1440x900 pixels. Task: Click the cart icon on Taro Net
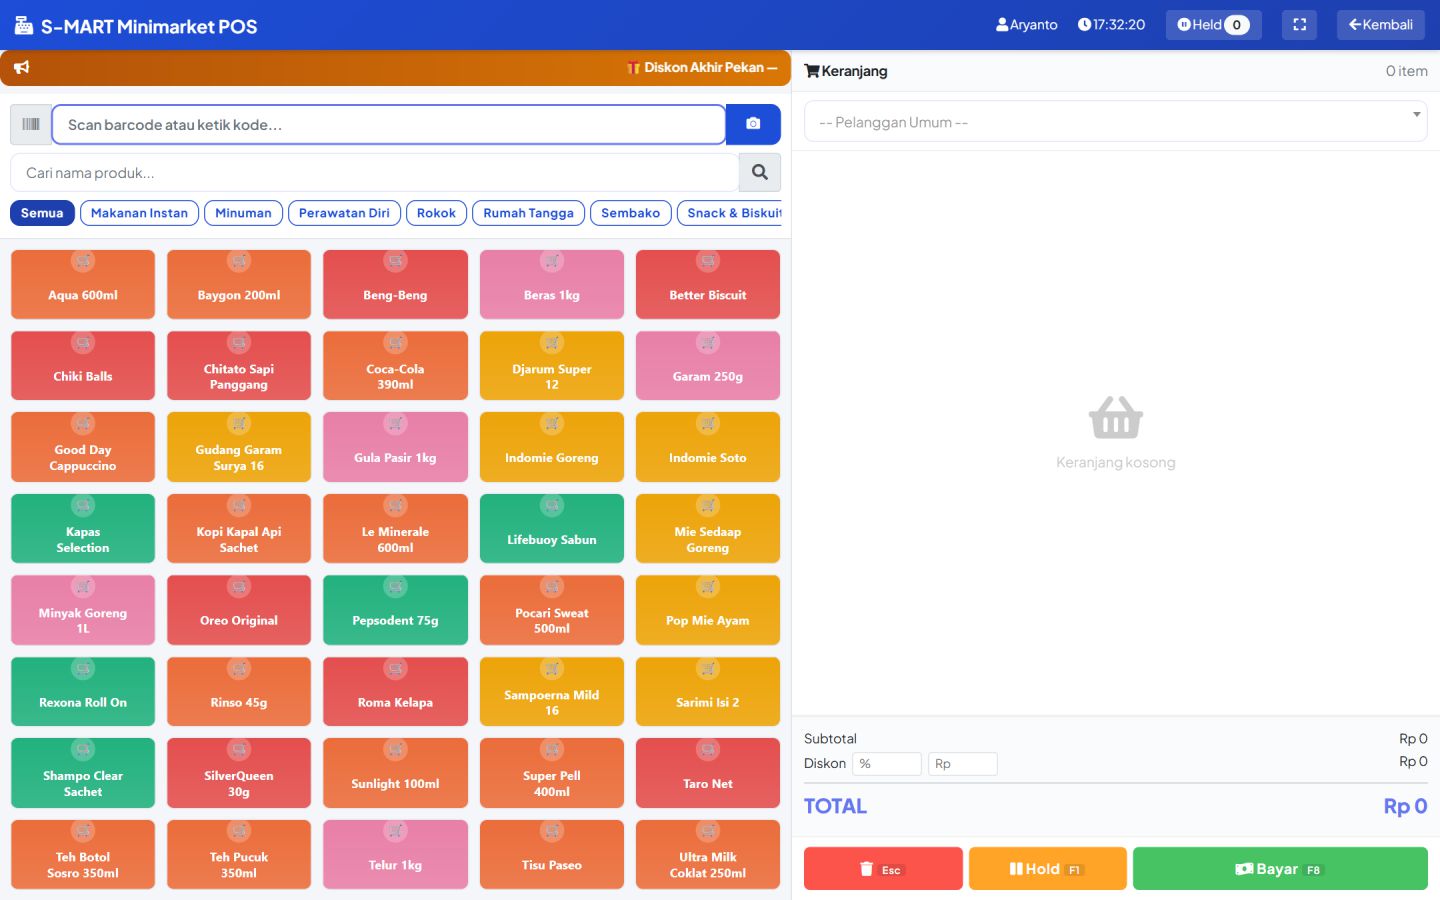pos(708,750)
